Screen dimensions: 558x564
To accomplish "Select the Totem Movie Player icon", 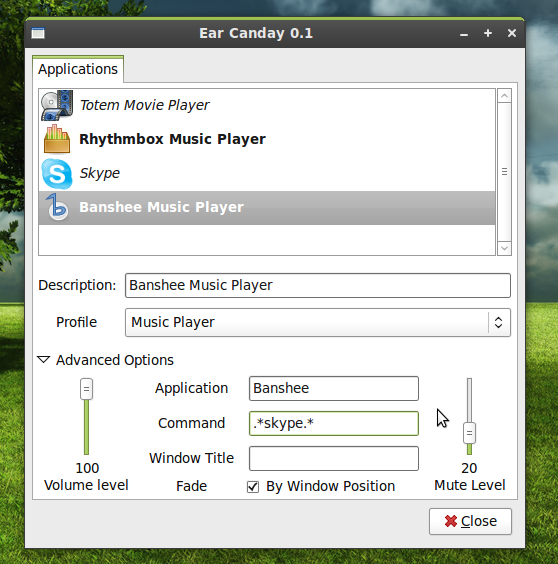I will click(57, 105).
